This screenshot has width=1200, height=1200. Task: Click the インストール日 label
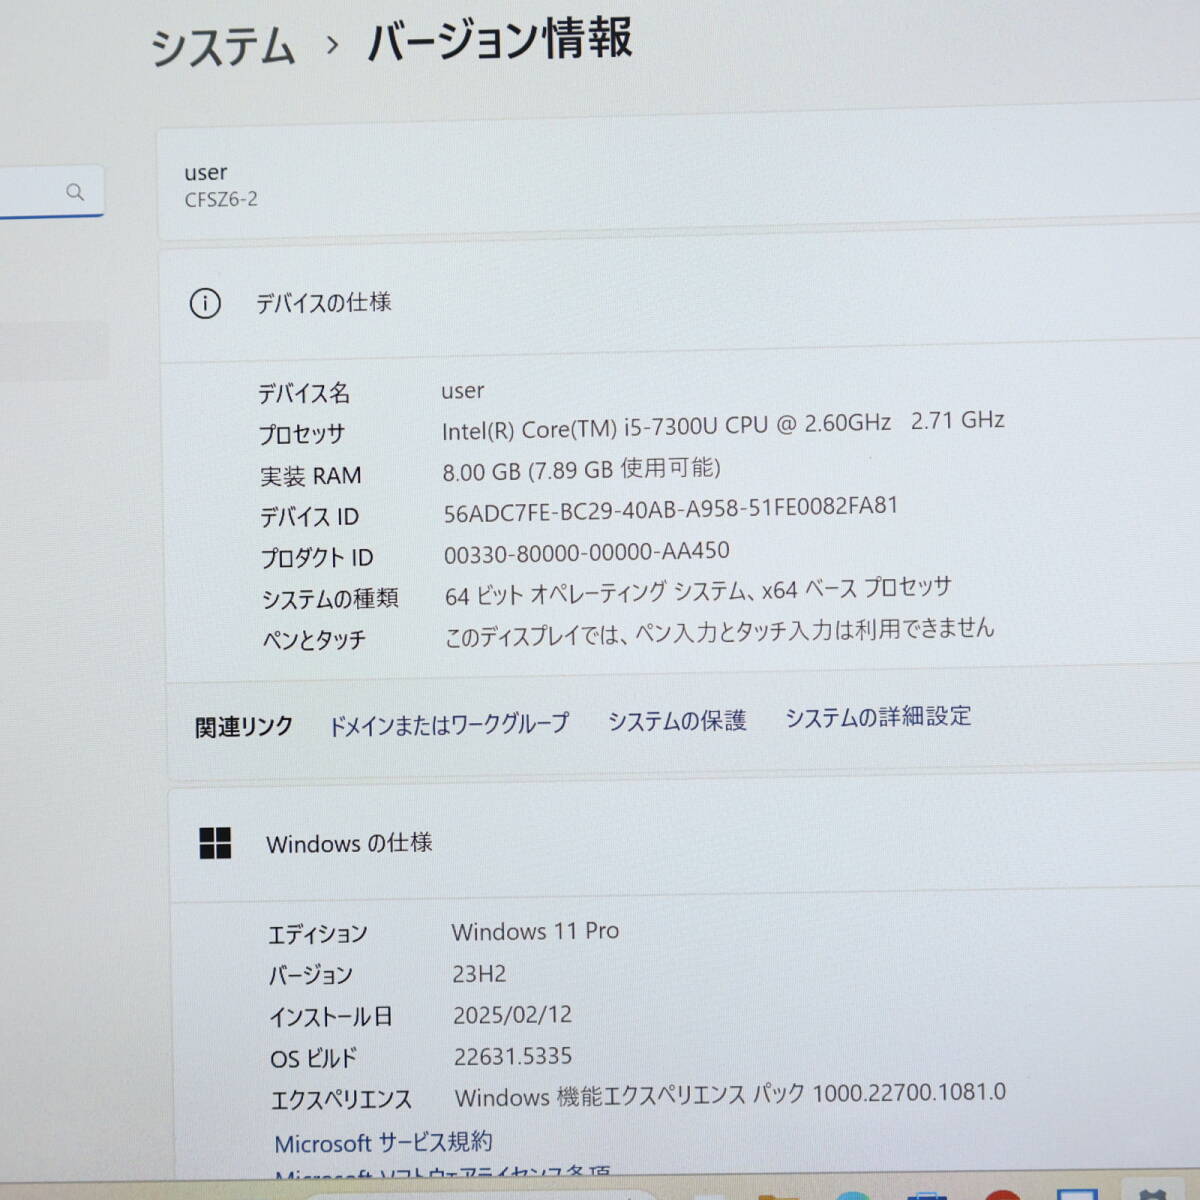click(331, 1016)
